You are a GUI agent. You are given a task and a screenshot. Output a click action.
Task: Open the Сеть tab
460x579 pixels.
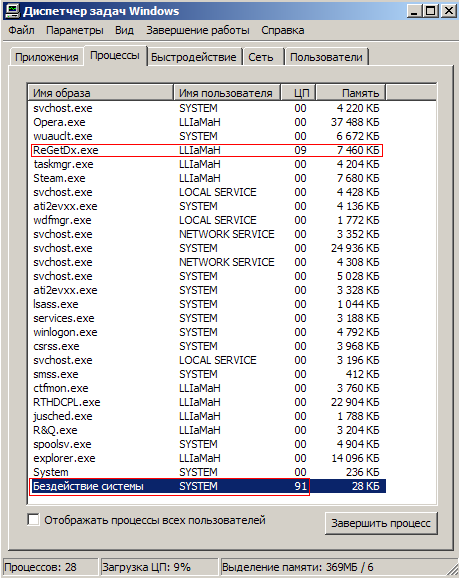coord(261,57)
